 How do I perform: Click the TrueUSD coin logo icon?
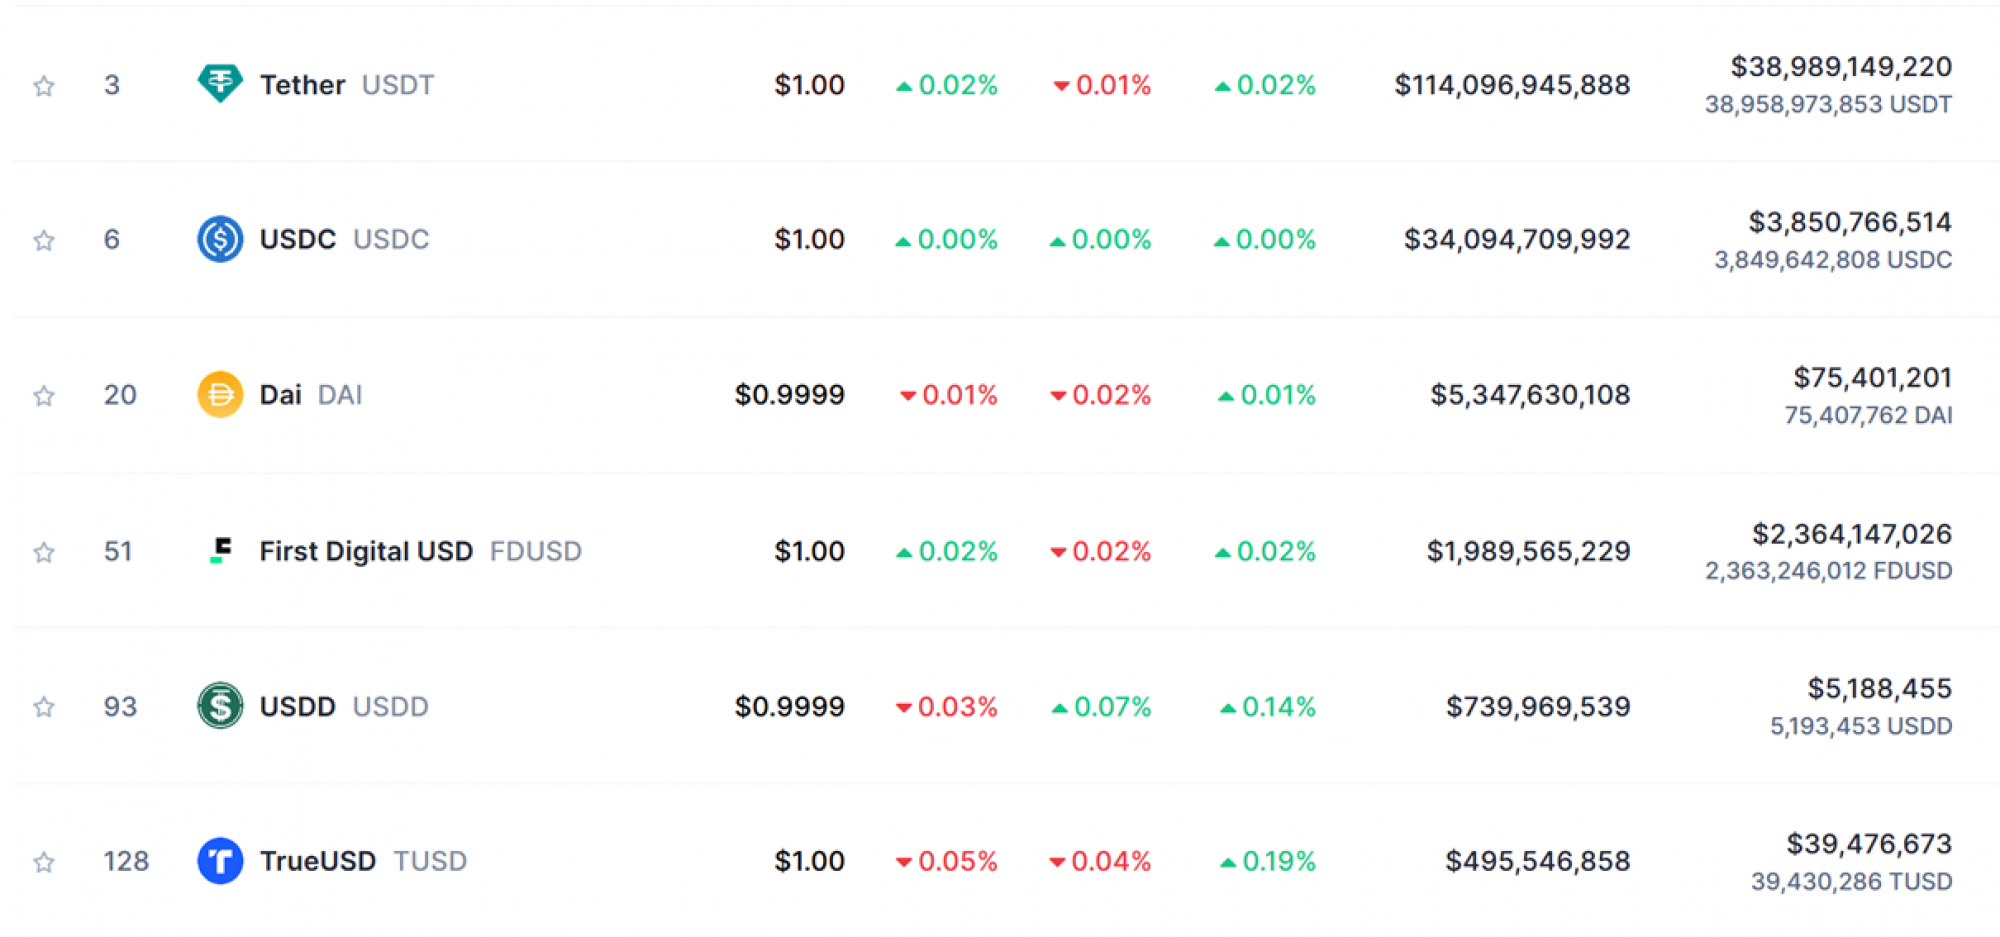[220, 861]
